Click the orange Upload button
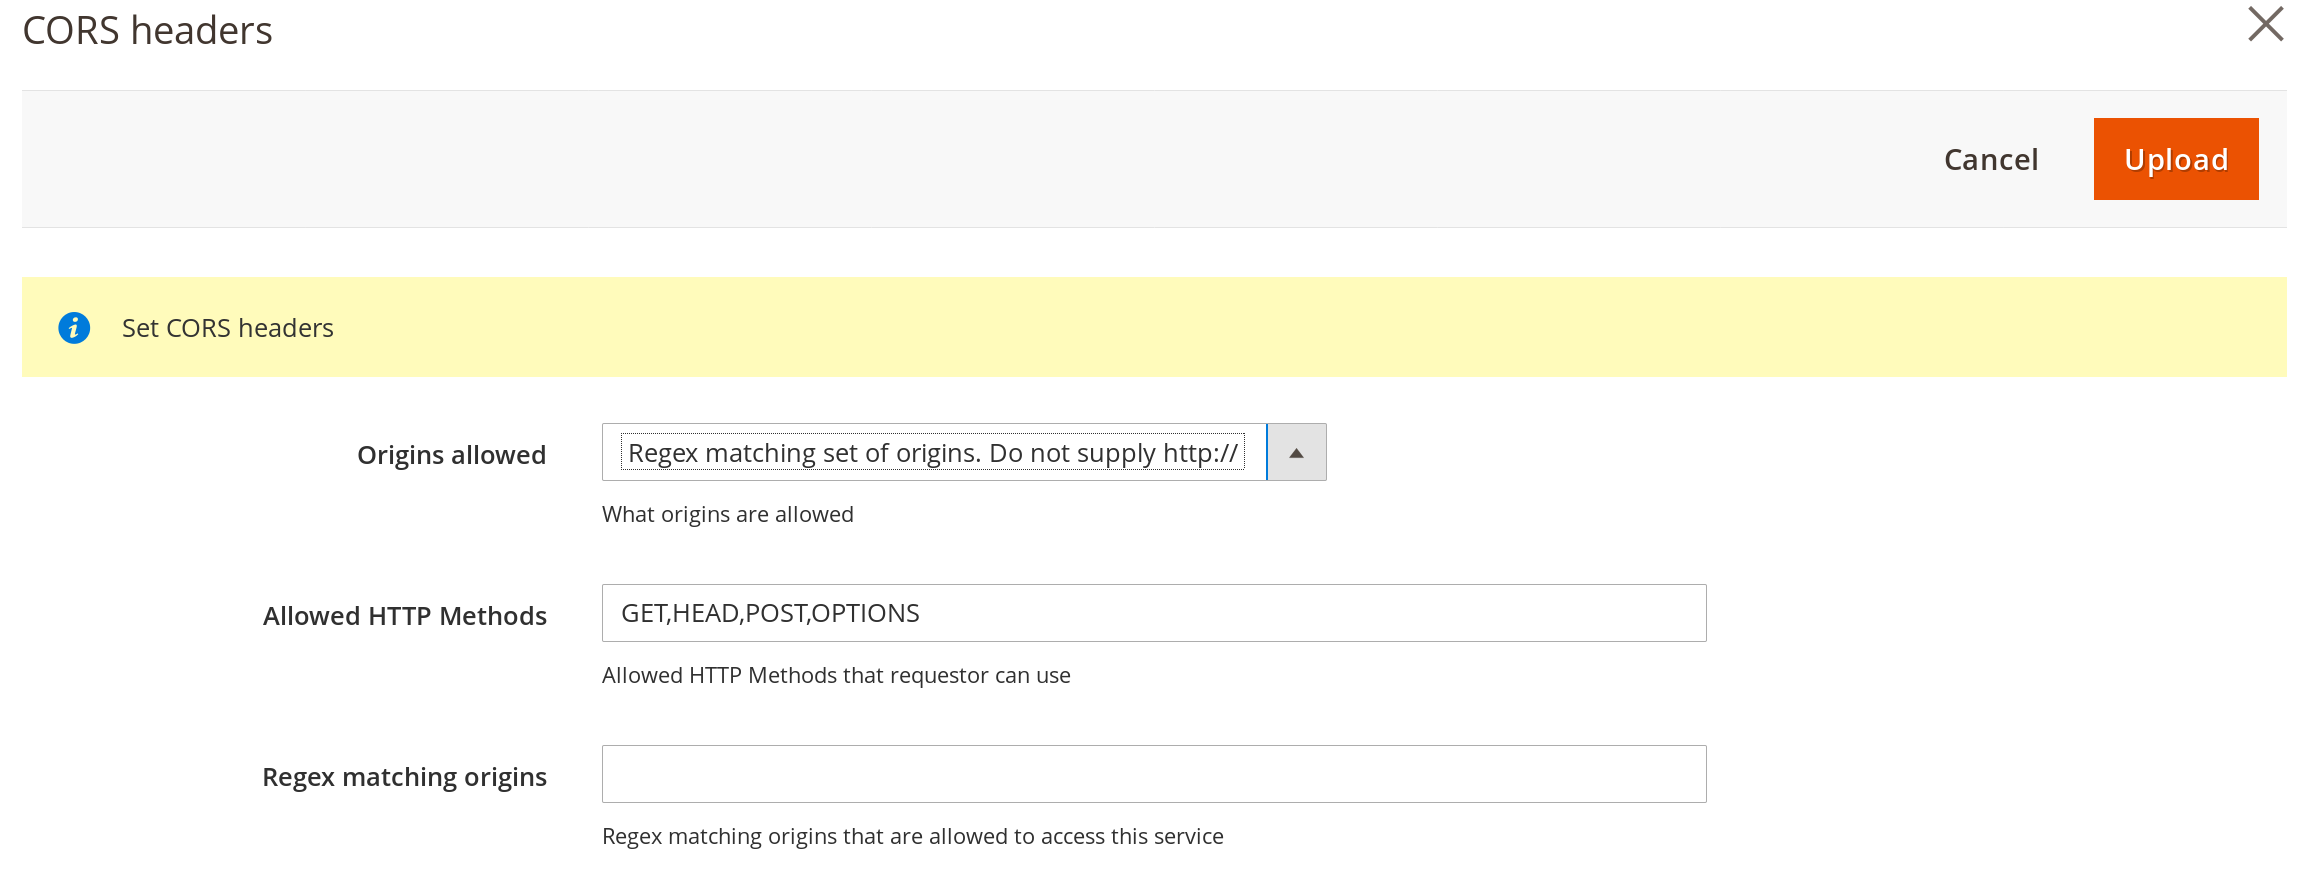The image size is (2300, 870). (x=2175, y=159)
